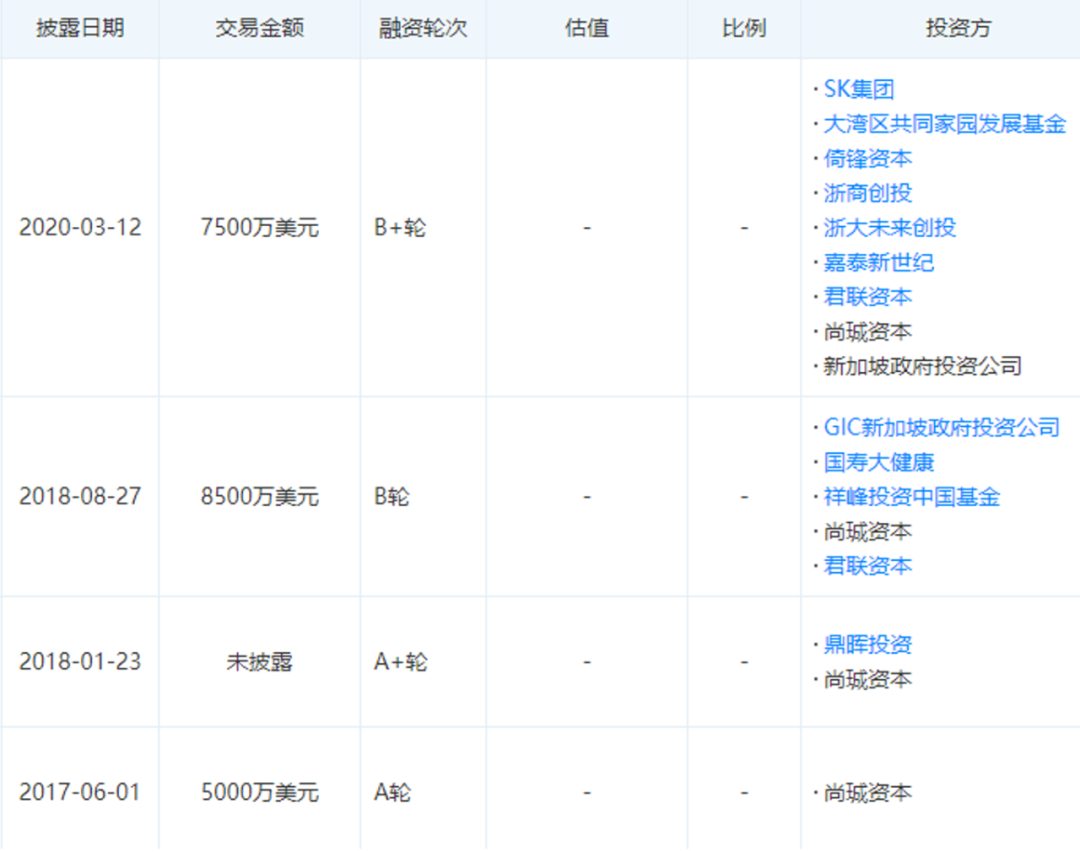Open the SK集团 investor link

858,90
